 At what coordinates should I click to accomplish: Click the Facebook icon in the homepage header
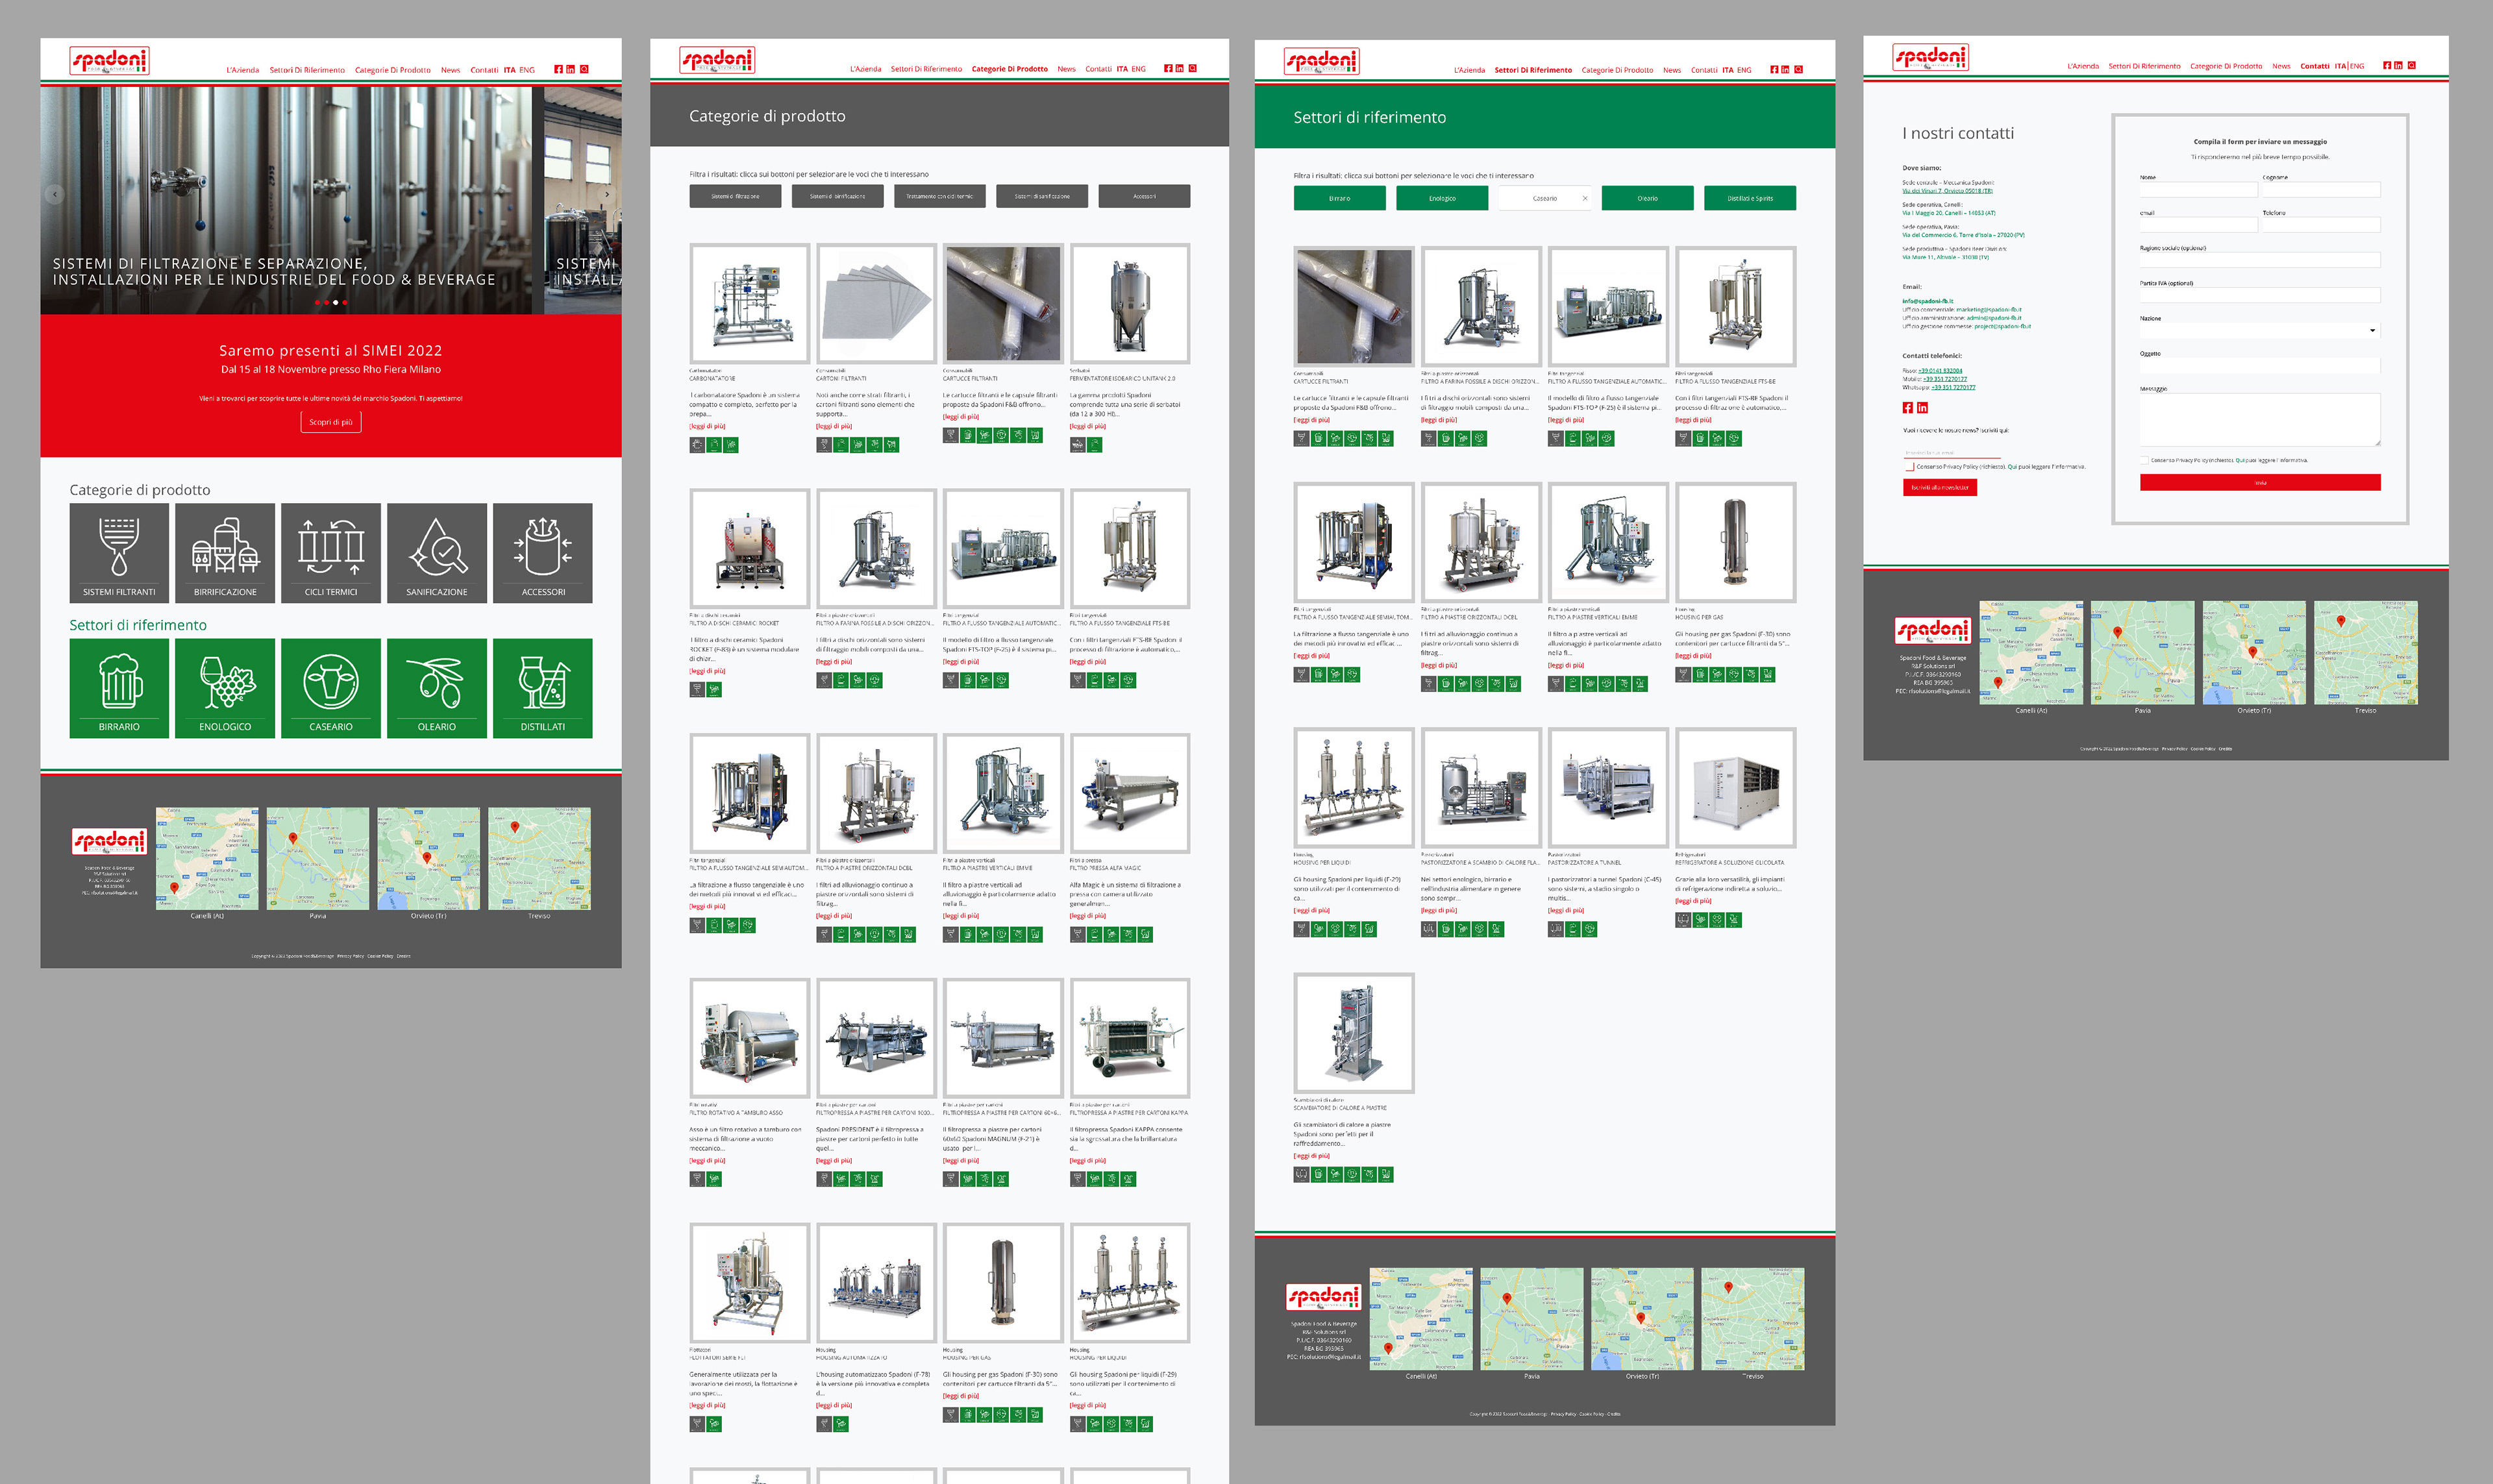pos(558,69)
